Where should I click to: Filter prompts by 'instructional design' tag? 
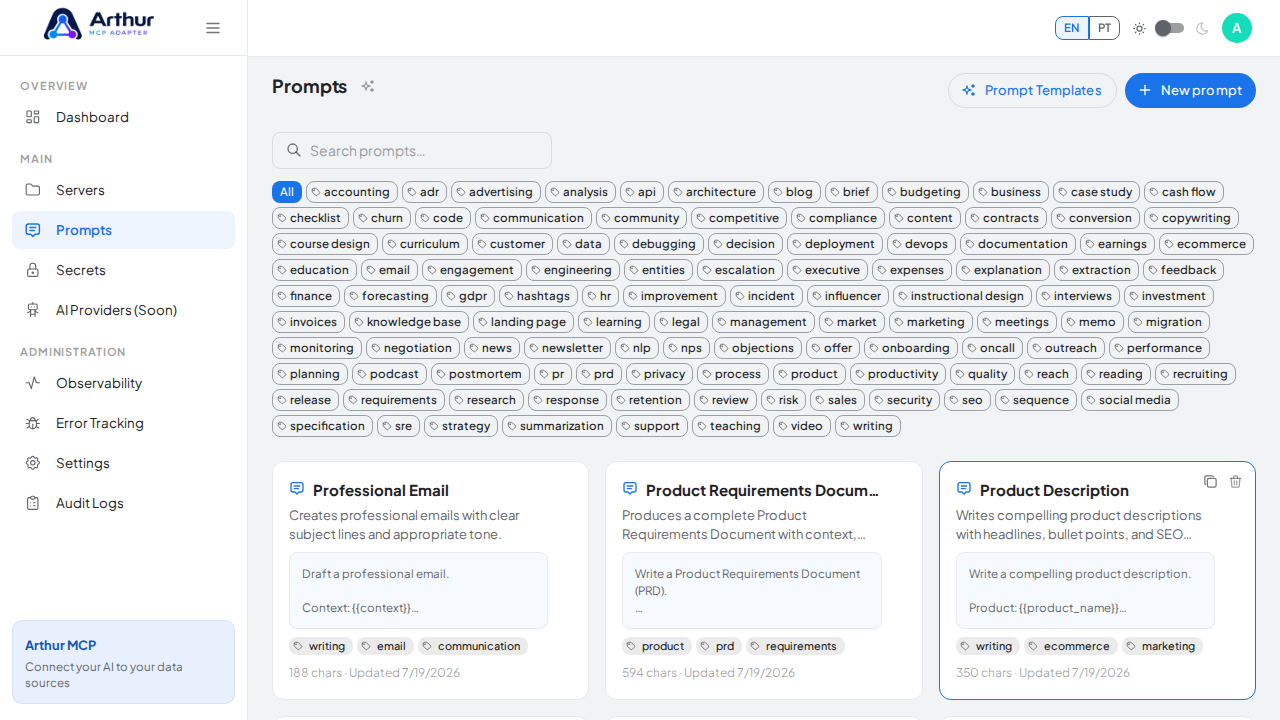coord(962,296)
